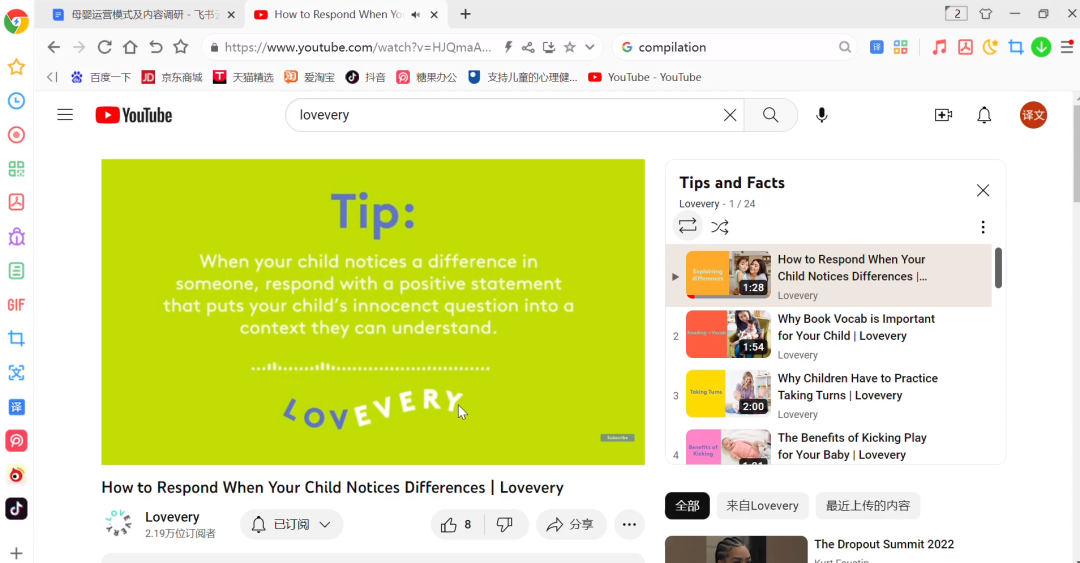This screenshot has height=563, width=1080.
Task: Open the 京东商城 bookmark
Action: coord(172,77)
